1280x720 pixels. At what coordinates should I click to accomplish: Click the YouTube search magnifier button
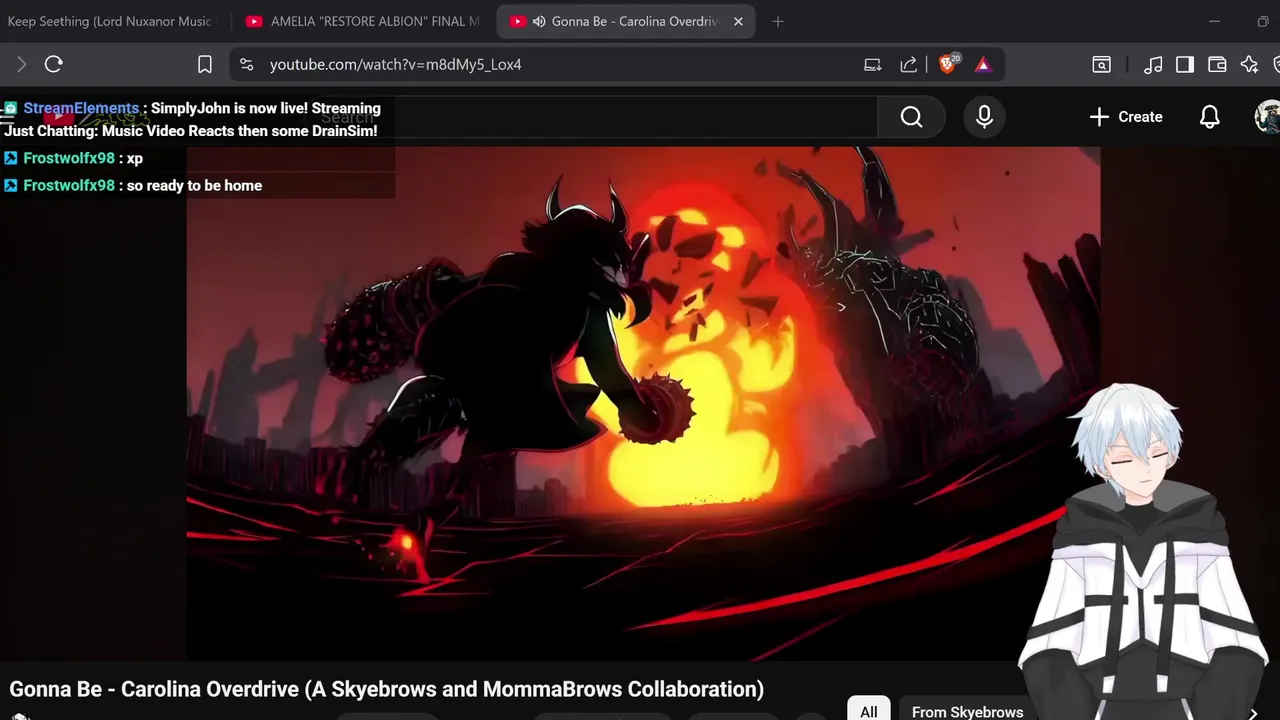[x=911, y=117]
